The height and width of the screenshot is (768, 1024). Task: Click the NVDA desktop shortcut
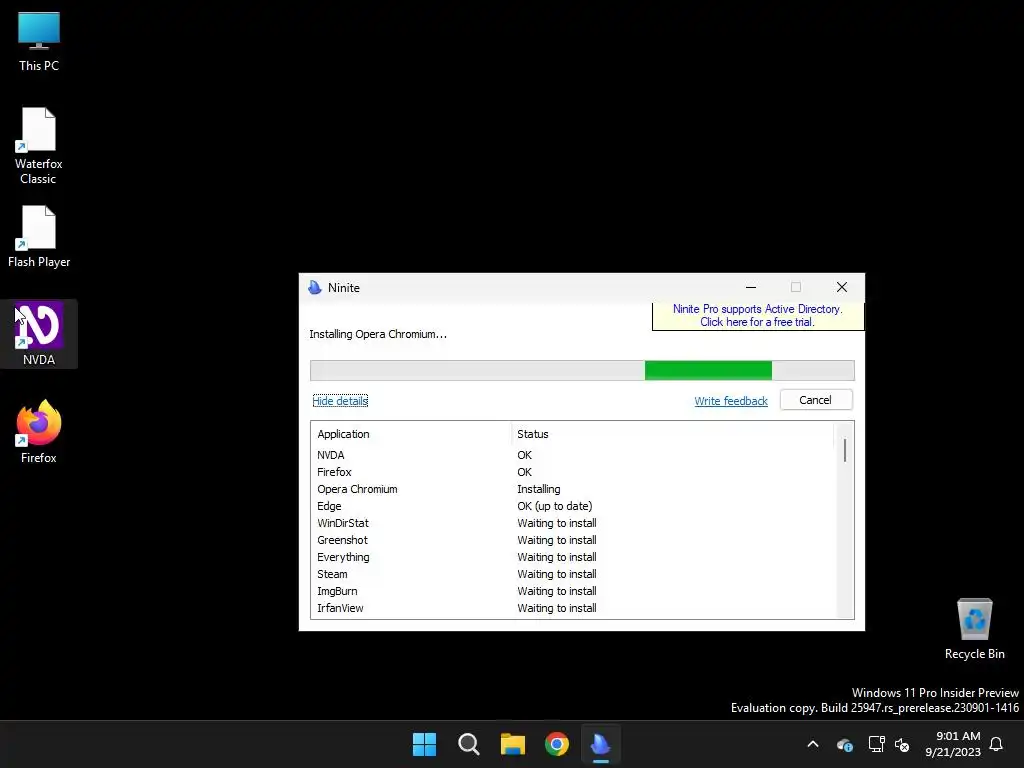click(39, 334)
